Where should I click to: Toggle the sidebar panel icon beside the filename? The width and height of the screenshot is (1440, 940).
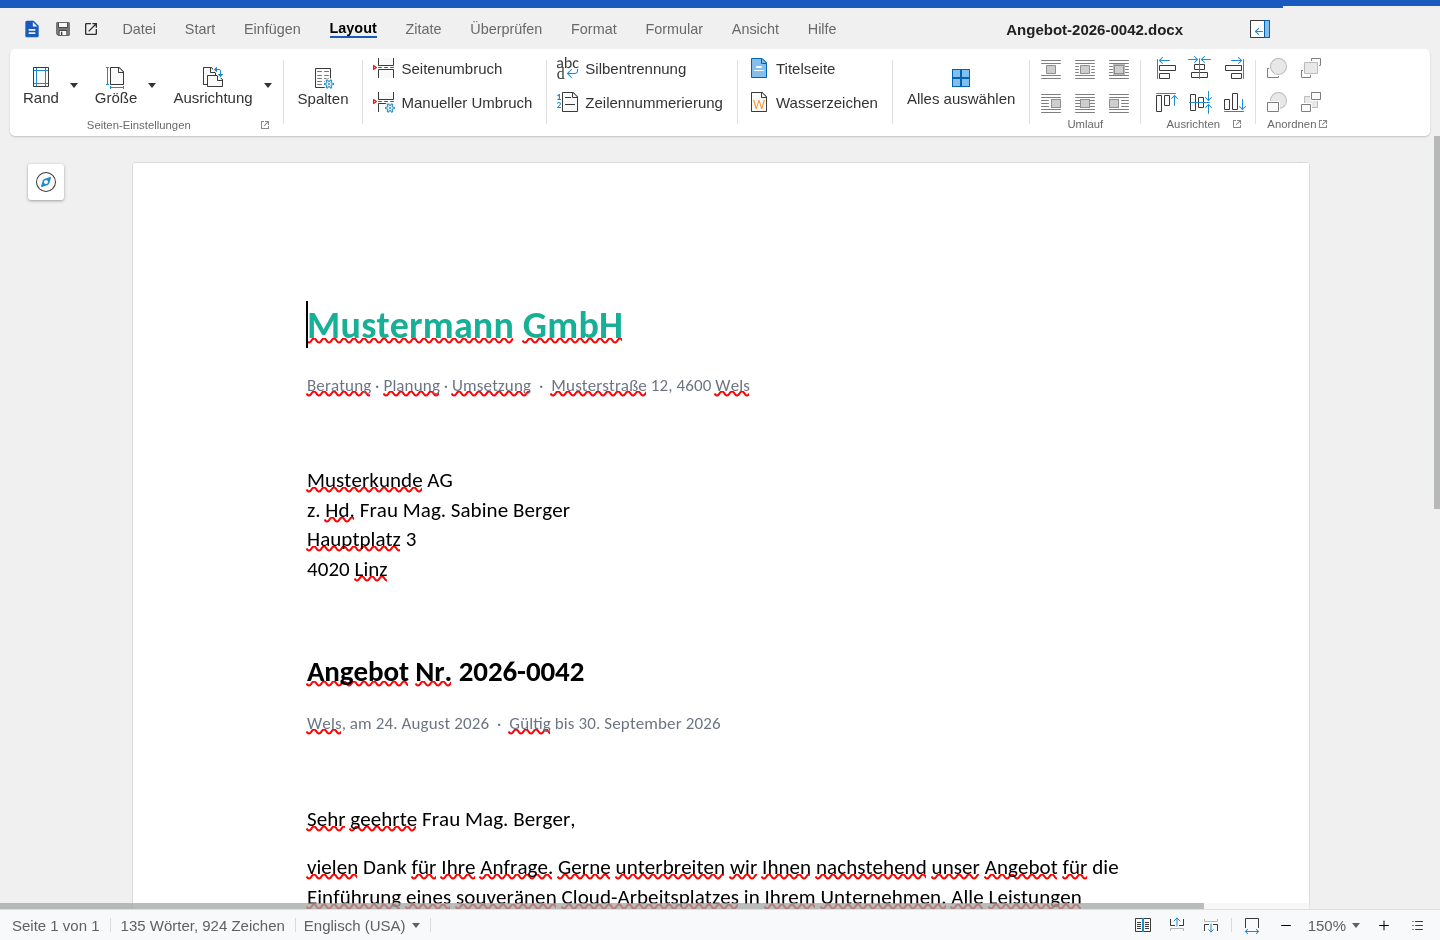tap(1260, 29)
